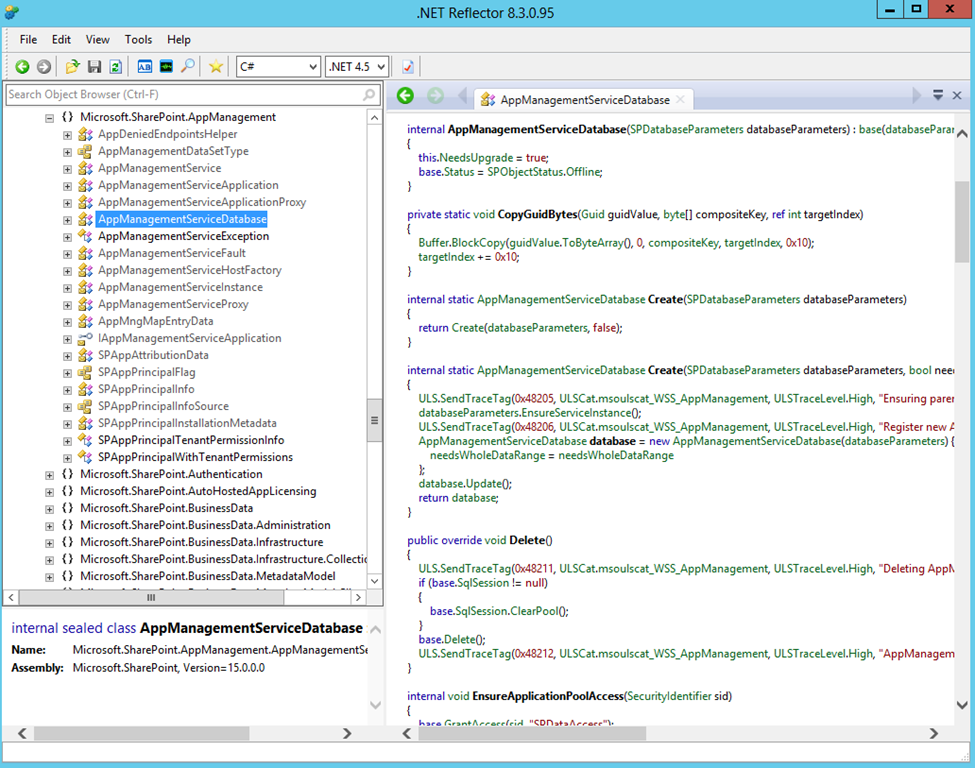Open the File menu
The height and width of the screenshot is (768, 975).
point(28,39)
